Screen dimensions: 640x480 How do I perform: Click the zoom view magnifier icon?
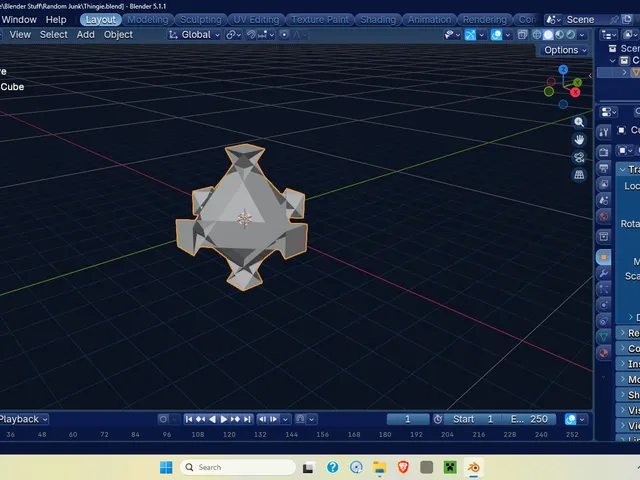[x=579, y=122]
